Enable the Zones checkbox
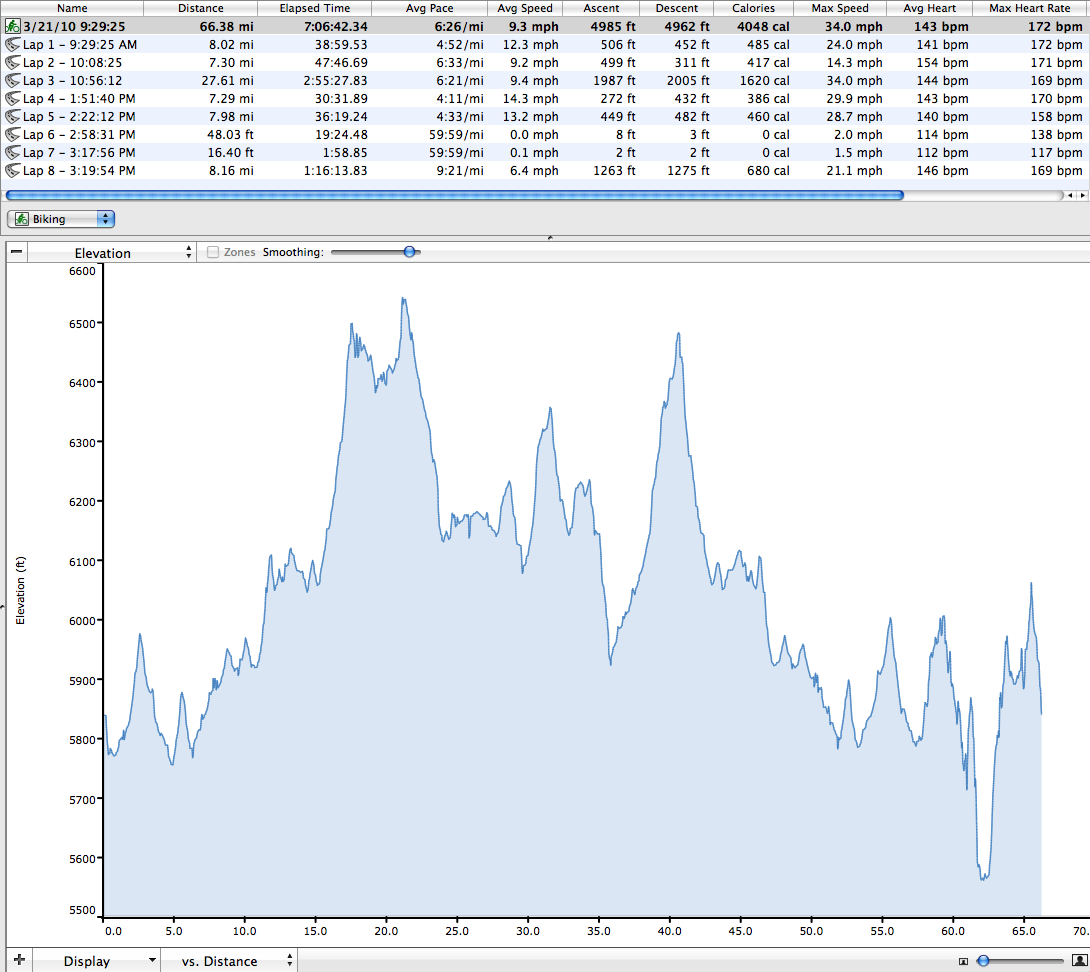 click(213, 253)
